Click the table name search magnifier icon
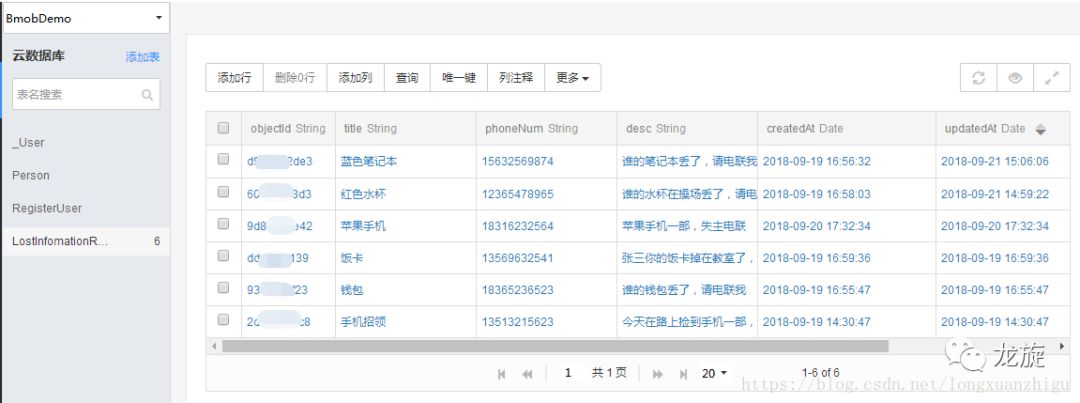 [147, 94]
